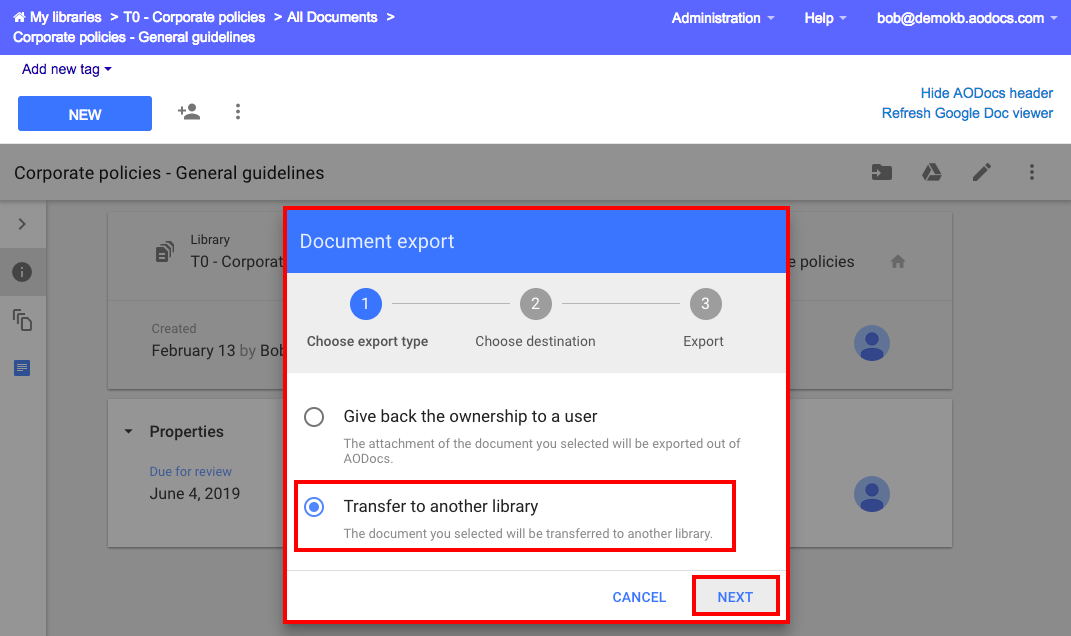The width and height of the screenshot is (1071, 636).
Task: Click the Due for review property label
Action: (191, 471)
